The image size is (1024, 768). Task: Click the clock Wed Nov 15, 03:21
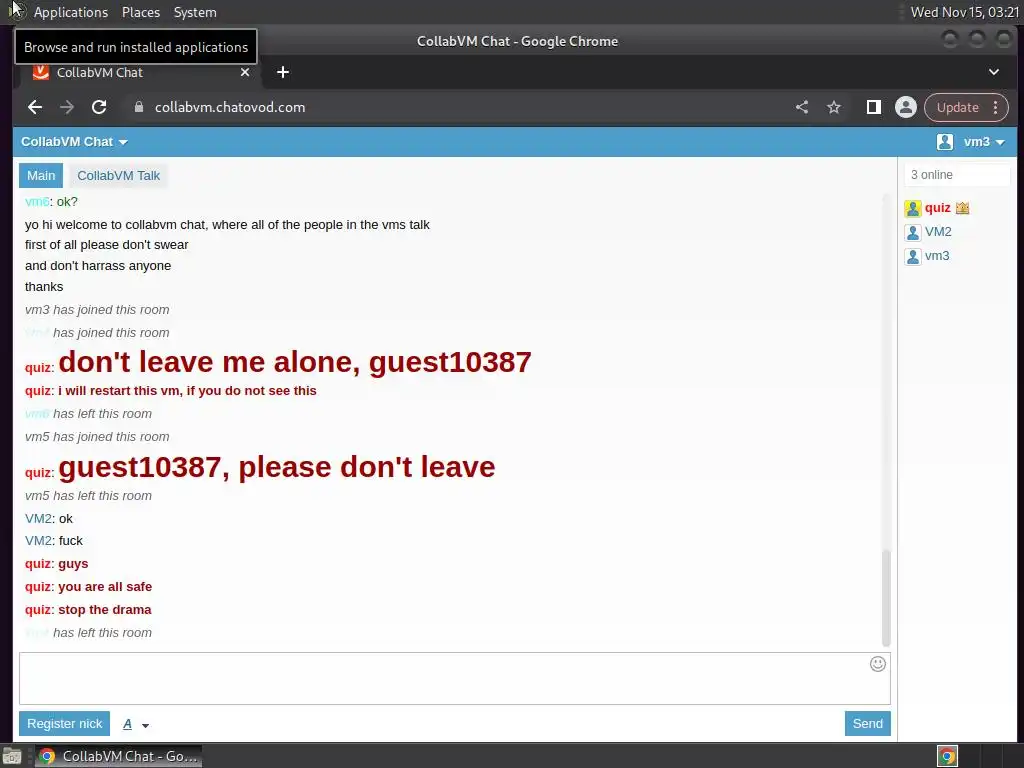(x=965, y=12)
